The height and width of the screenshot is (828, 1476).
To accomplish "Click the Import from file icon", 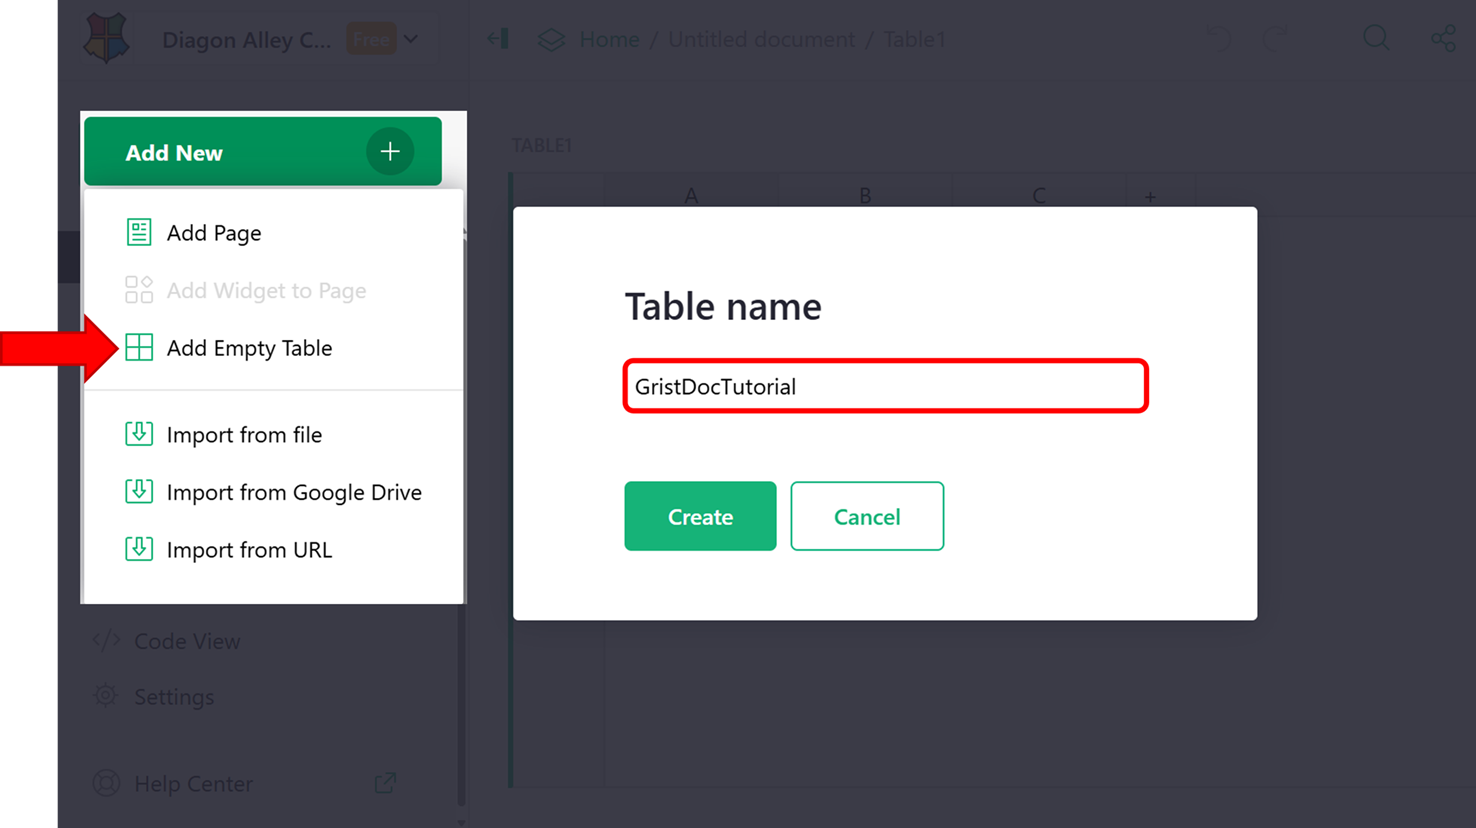I will [x=139, y=434].
